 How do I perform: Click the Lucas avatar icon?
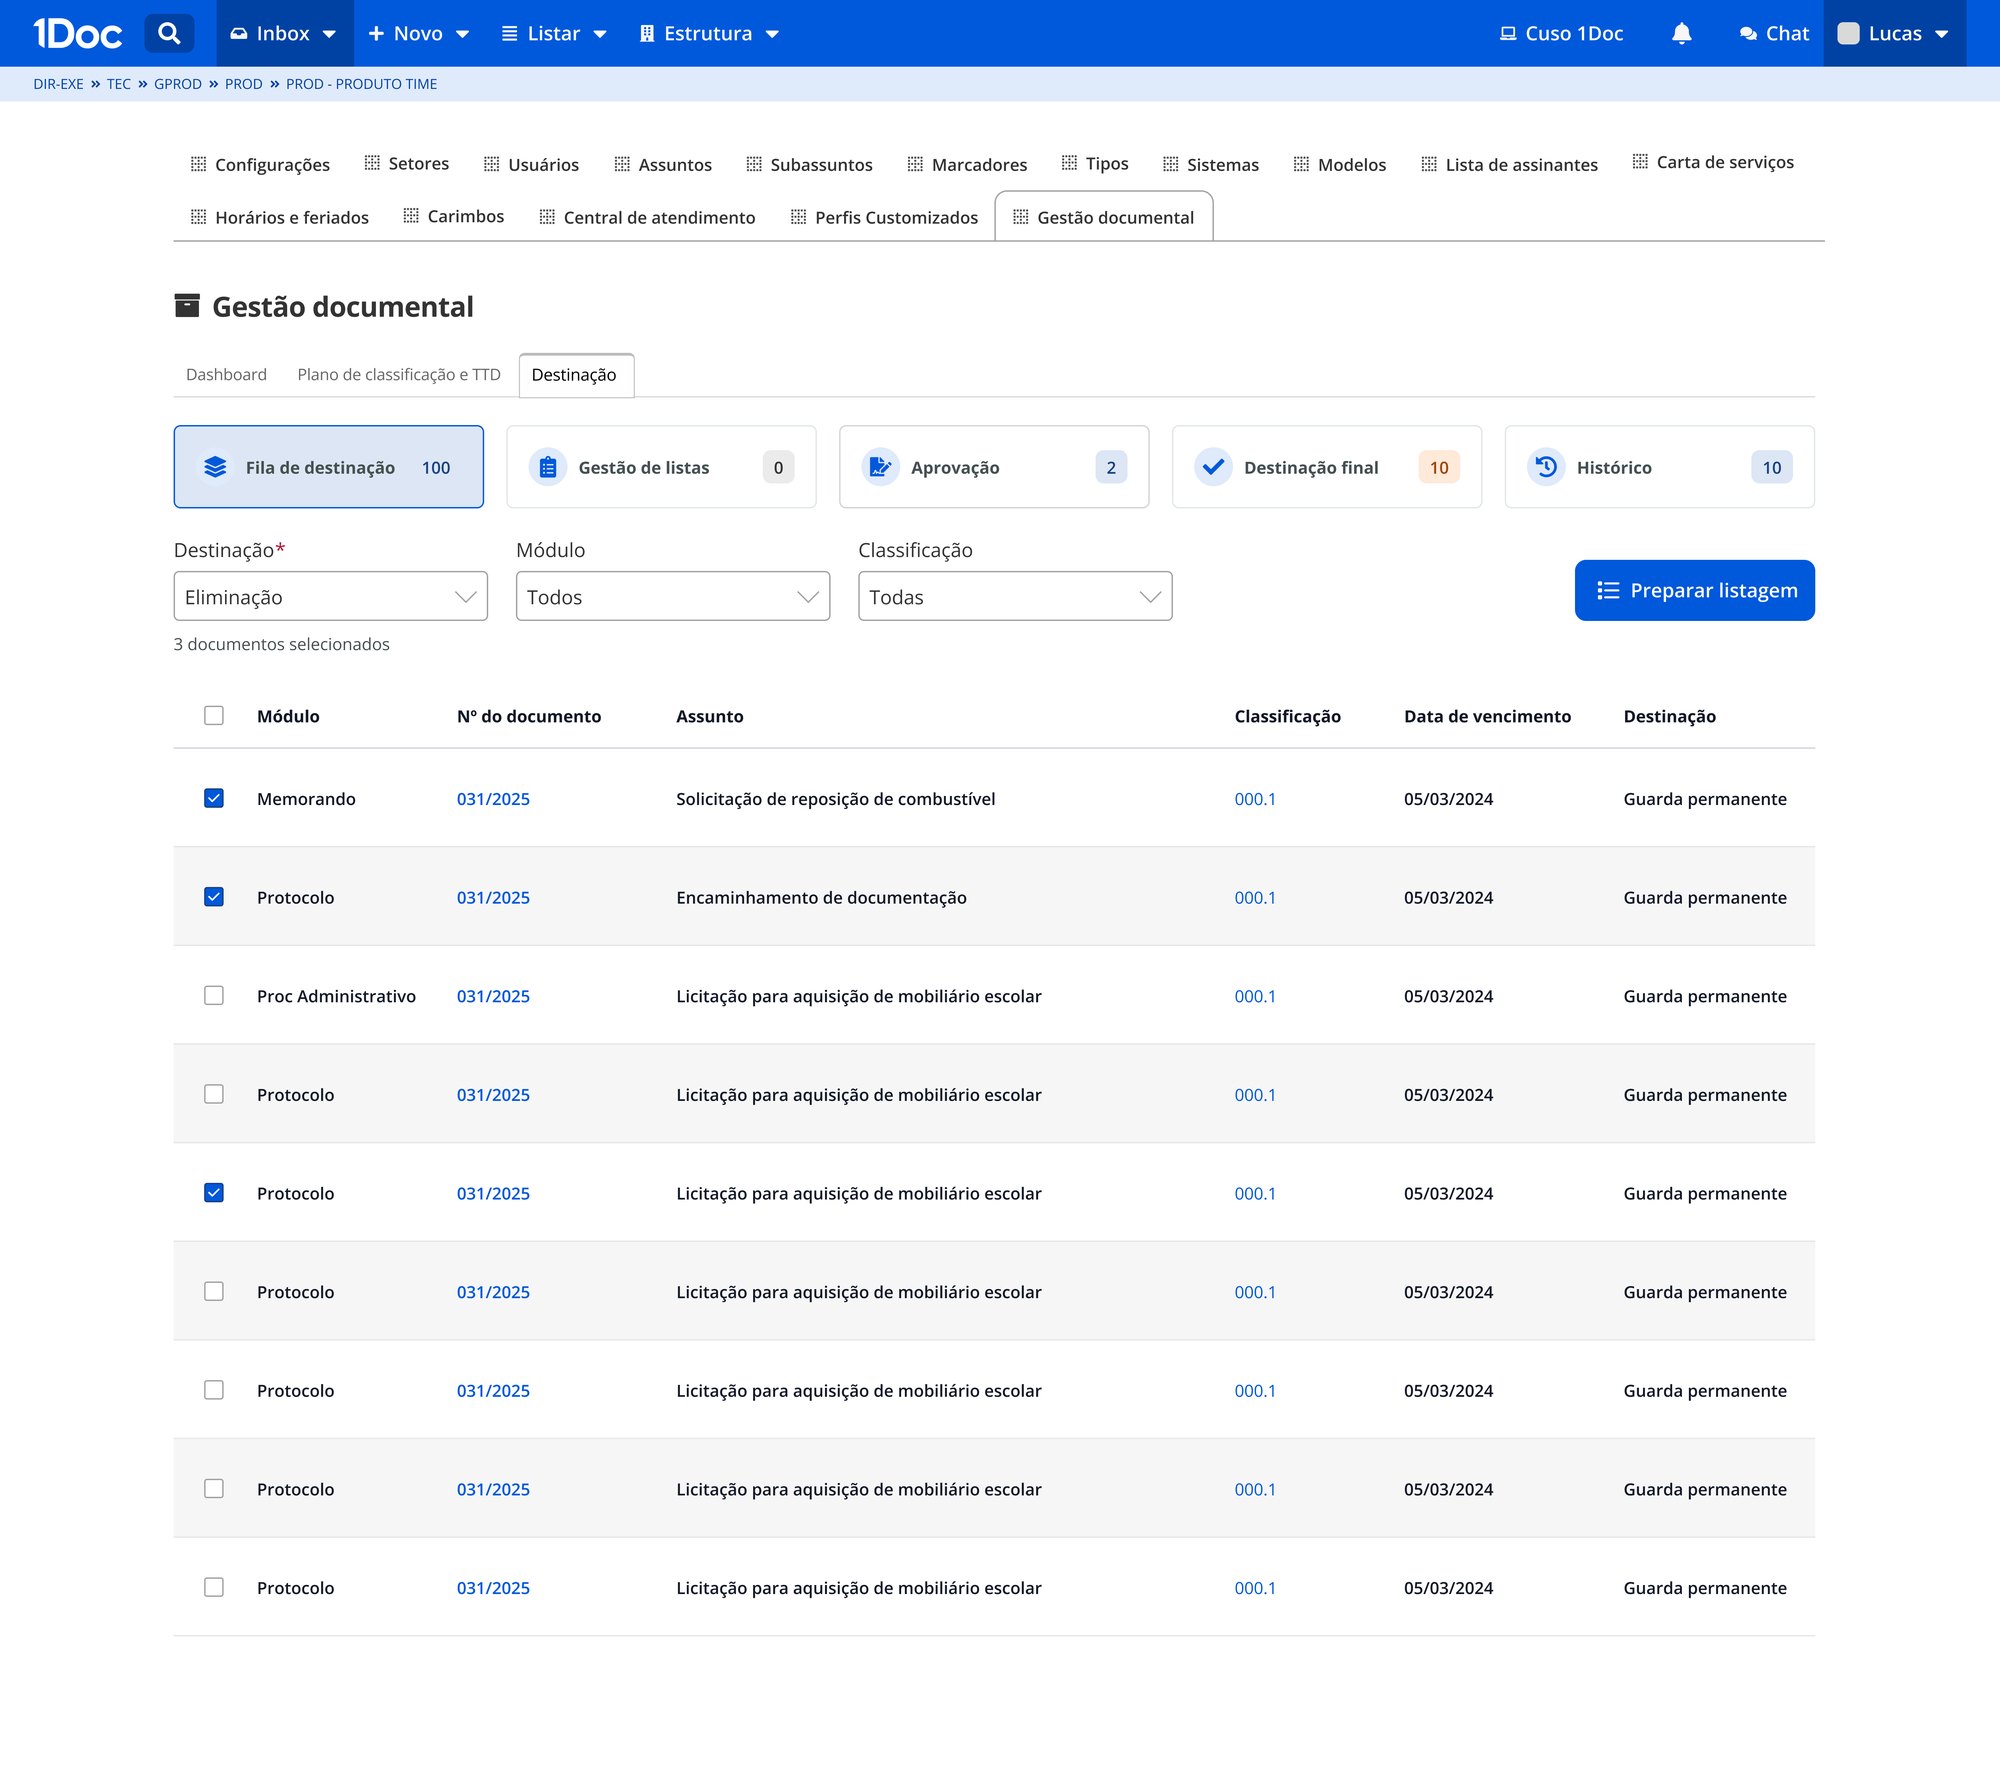tap(1848, 33)
